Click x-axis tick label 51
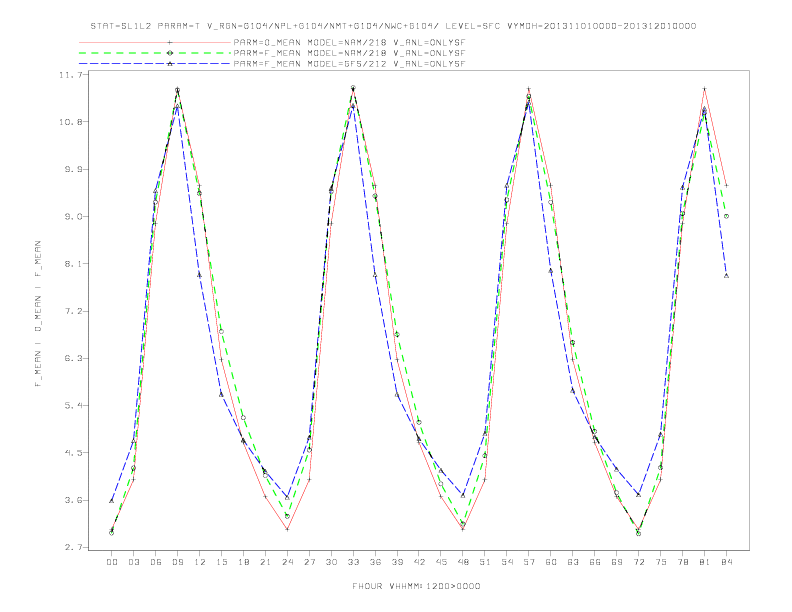This screenshot has width=792, height=612. pyautogui.click(x=485, y=562)
